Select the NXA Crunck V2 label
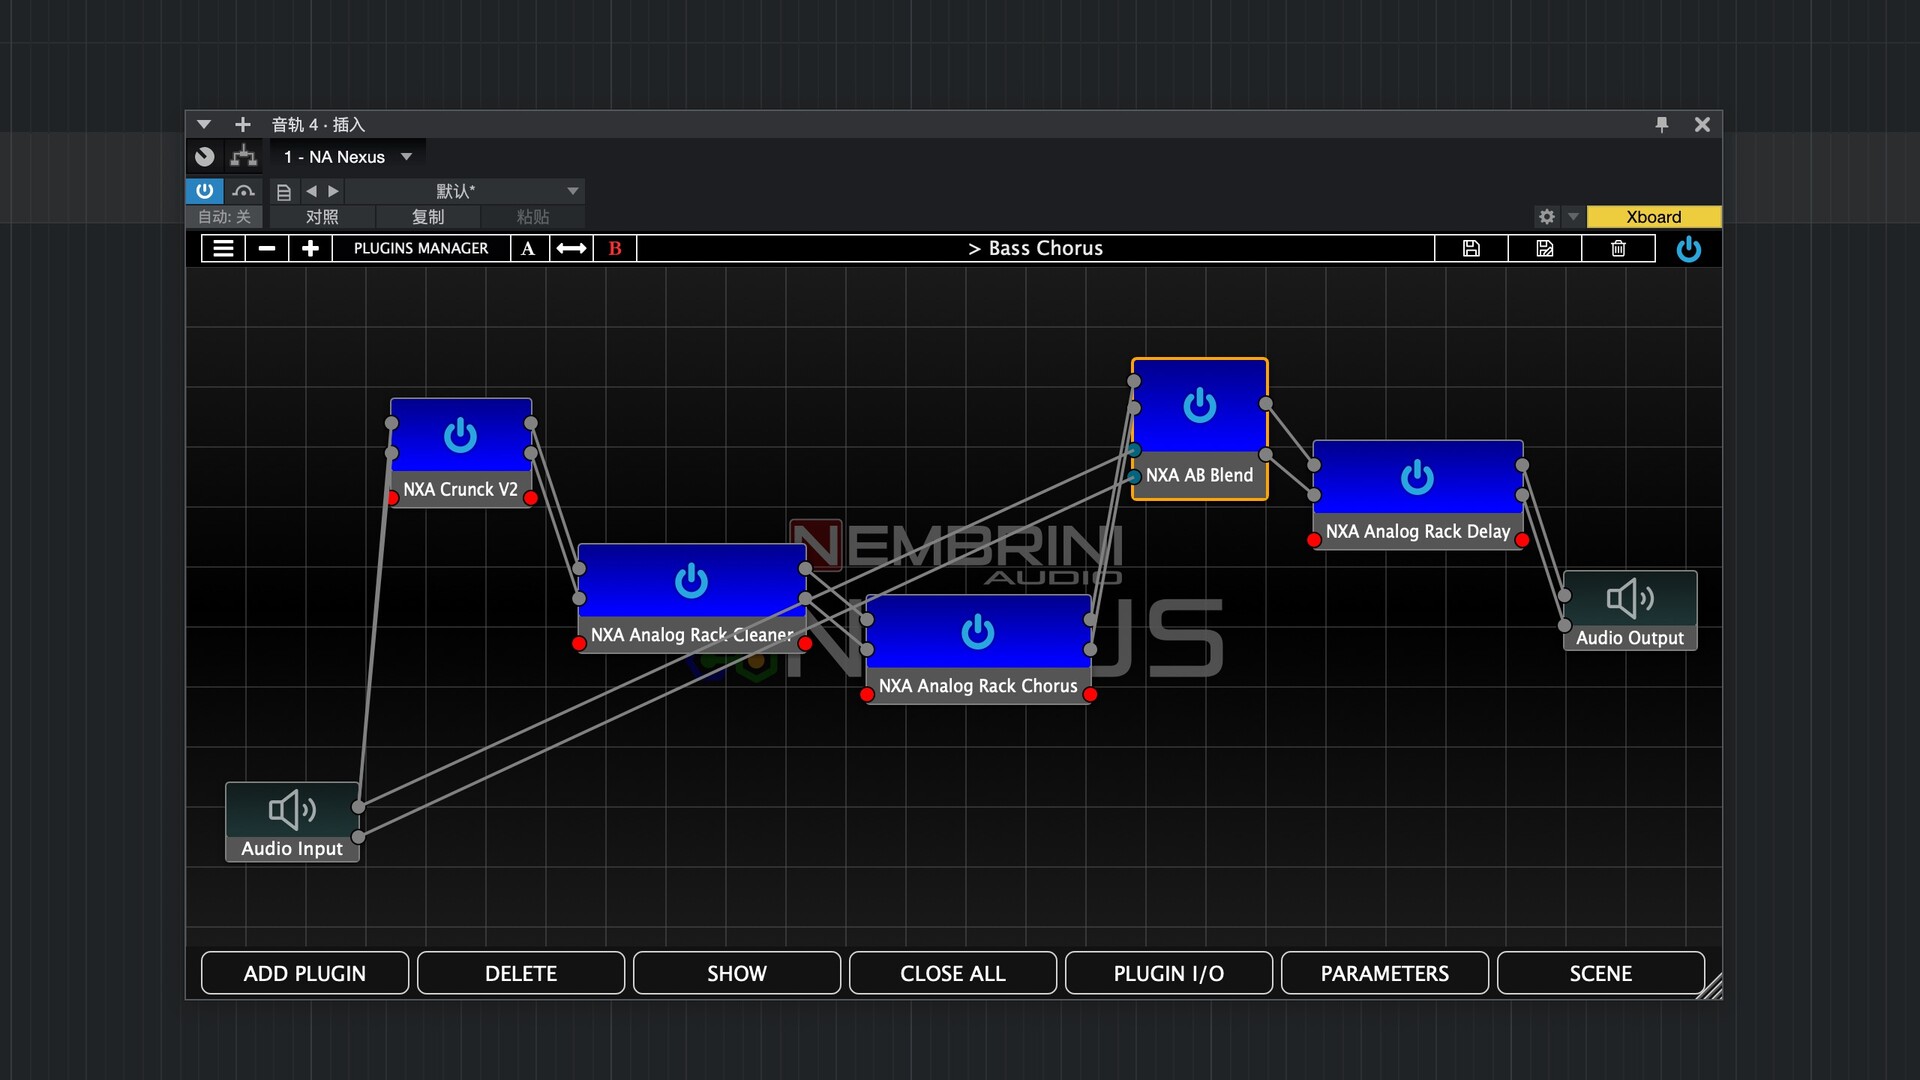 [x=461, y=490]
